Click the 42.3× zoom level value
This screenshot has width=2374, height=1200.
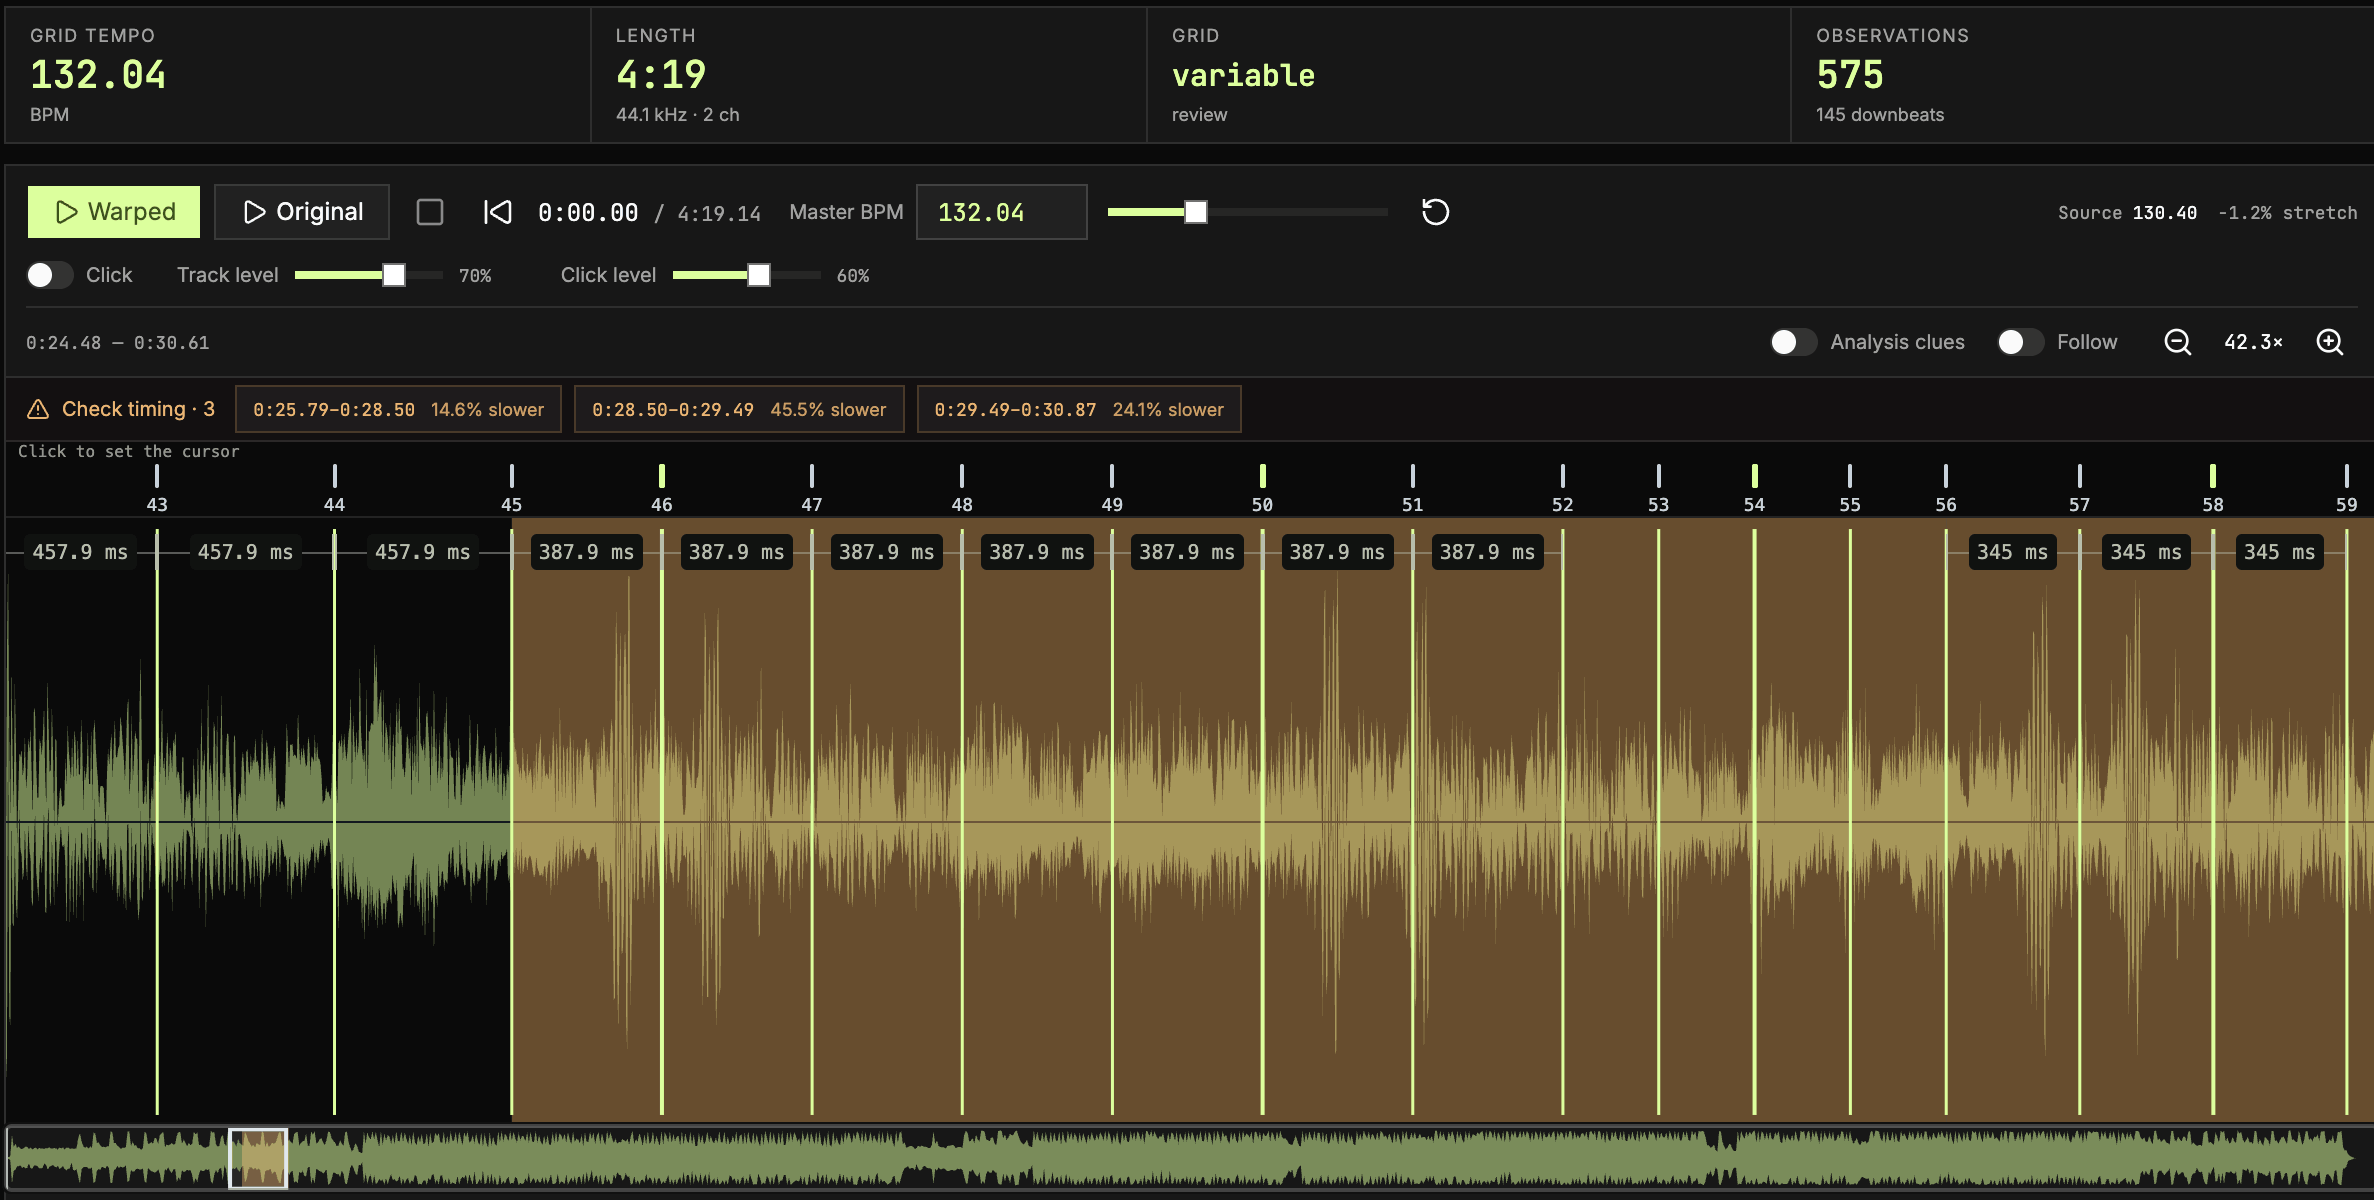(2253, 342)
